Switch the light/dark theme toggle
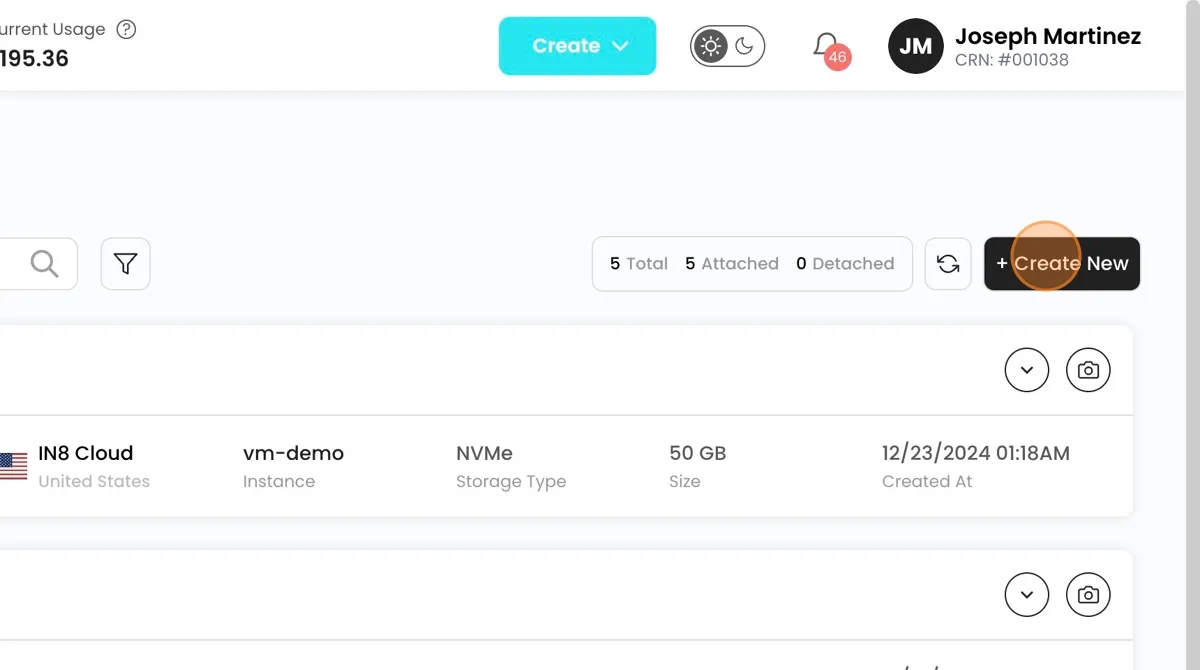Viewport: 1200px width, 670px height. pyautogui.click(x=727, y=46)
